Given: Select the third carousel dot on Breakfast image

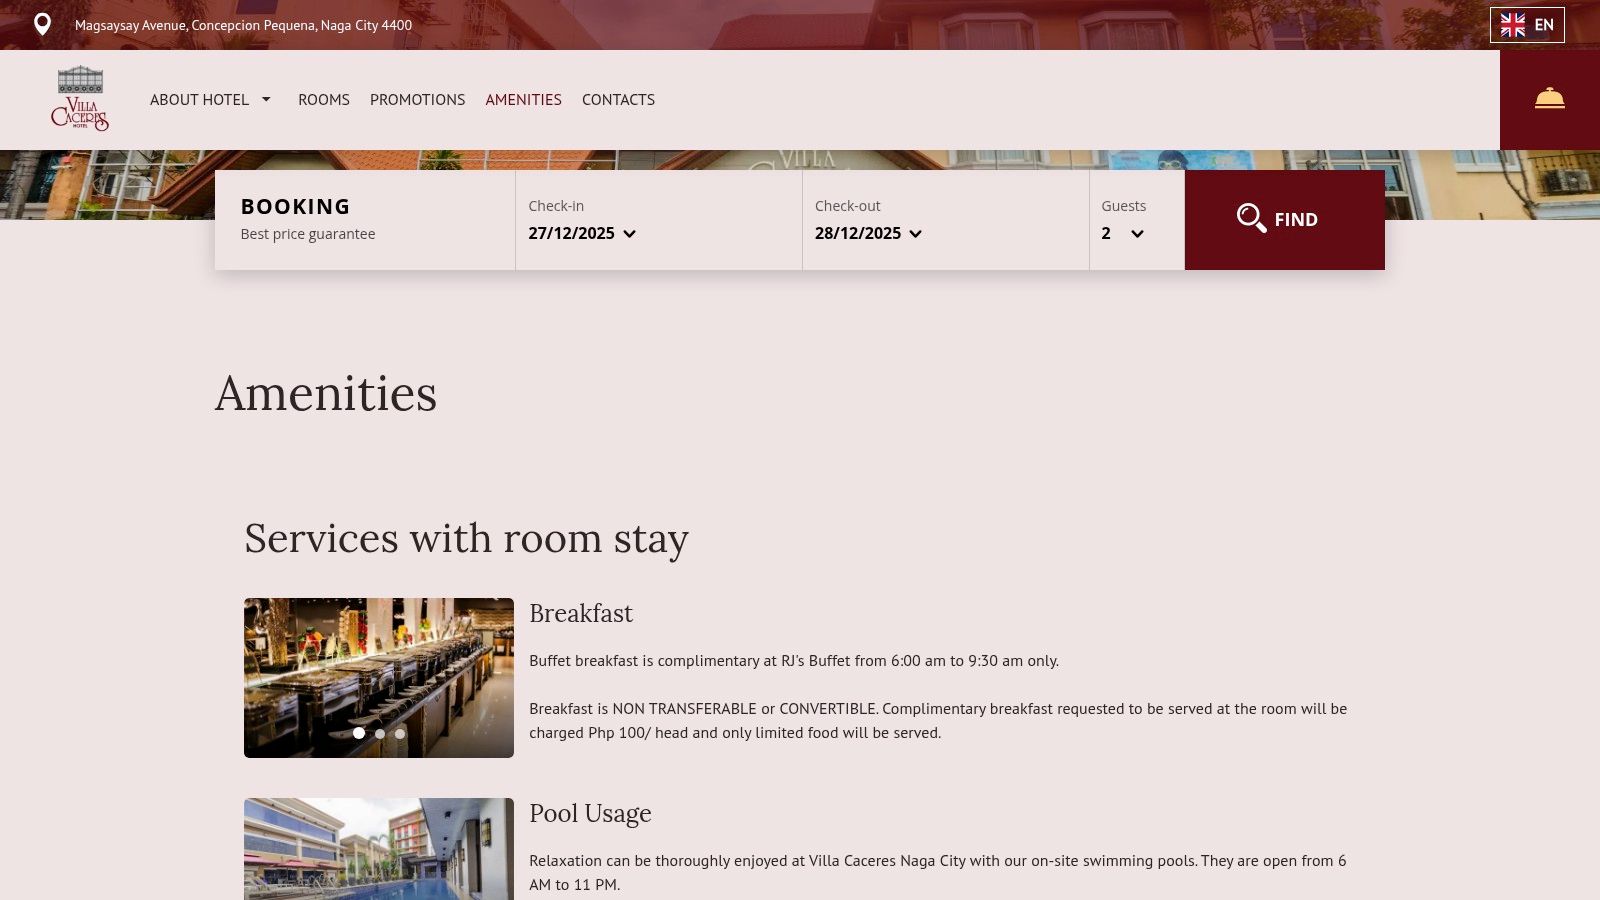Looking at the screenshot, I should pos(399,733).
